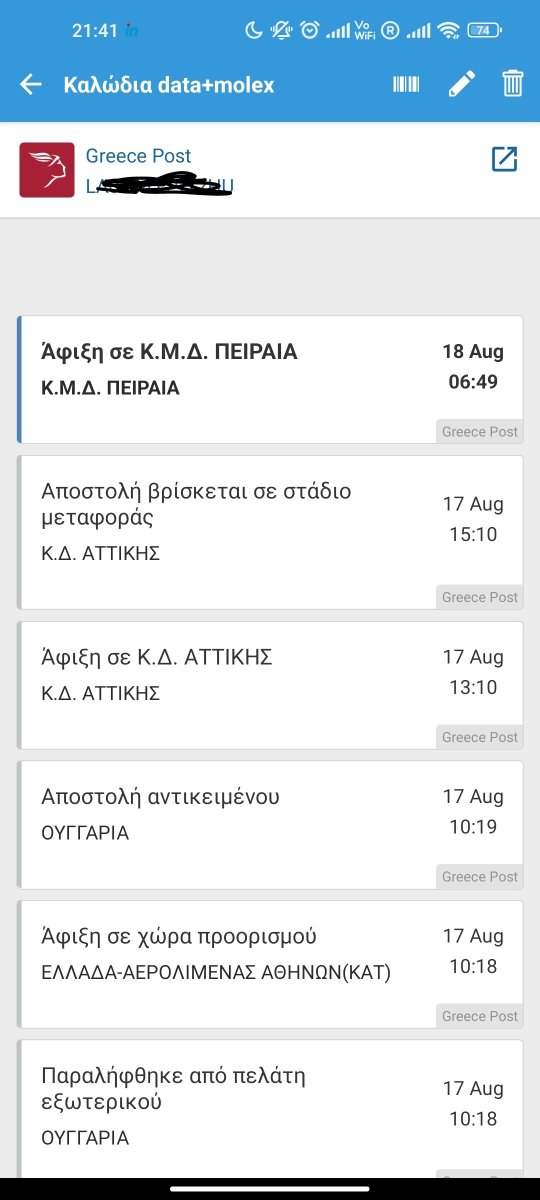Open Άφιξη σε χώρα προορισμού event
The image size is (540, 1200).
tap(270, 964)
